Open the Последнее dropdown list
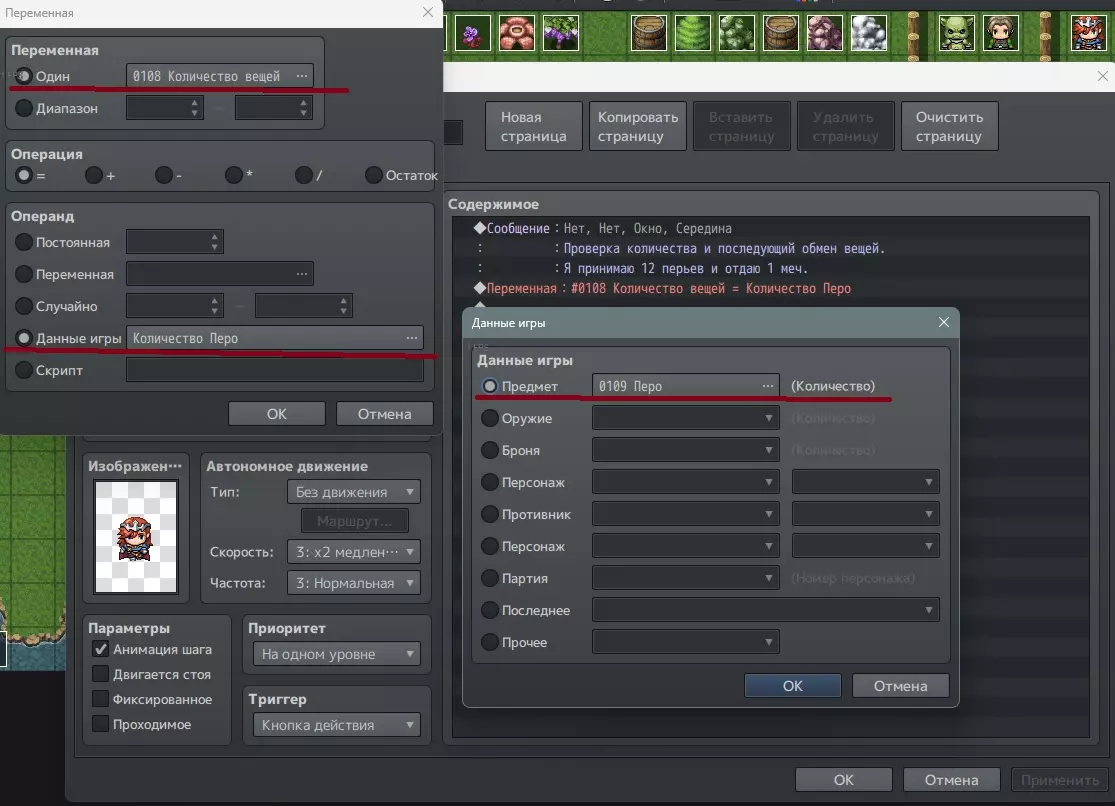This screenshot has height=806, width=1115. pos(766,610)
